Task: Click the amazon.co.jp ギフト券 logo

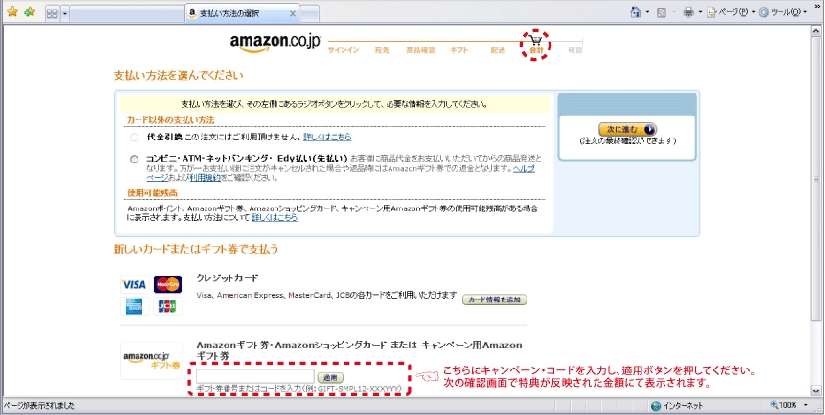Action: (152, 360)
